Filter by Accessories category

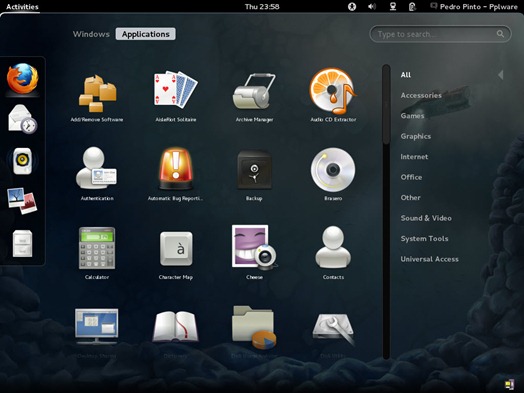(421, 95)
